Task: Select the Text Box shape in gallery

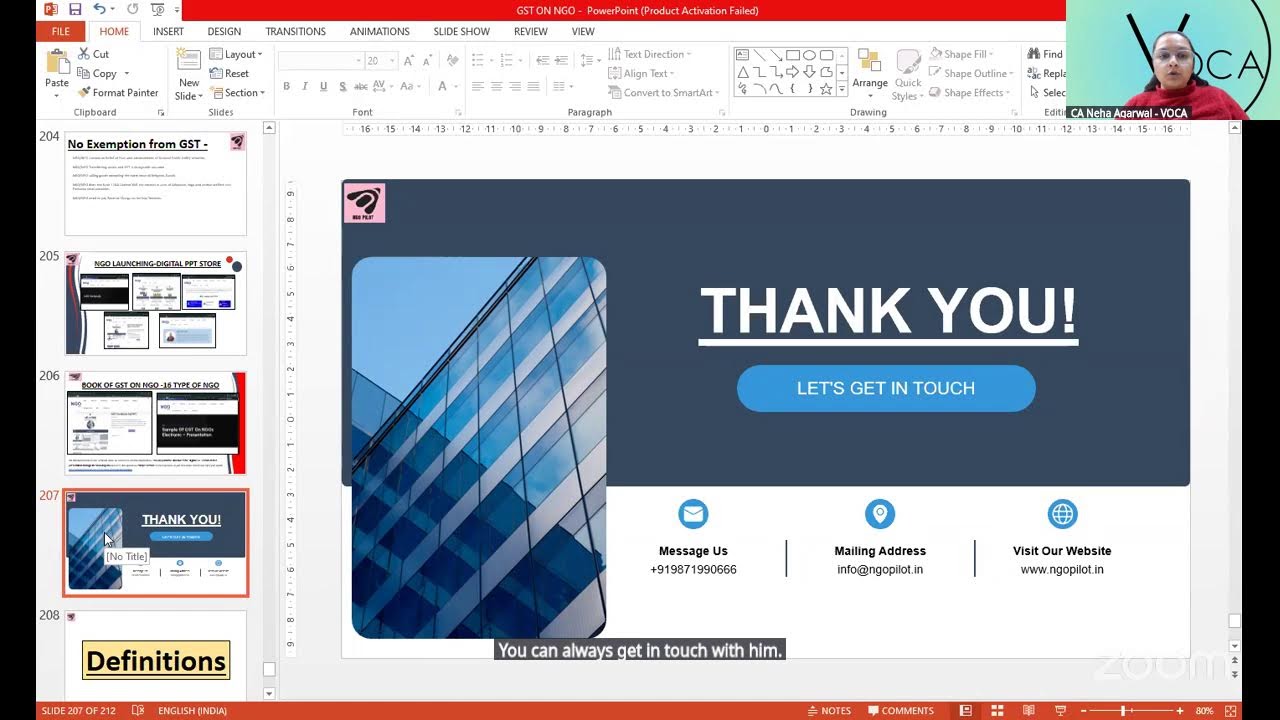Action: [x=743, y=55]
